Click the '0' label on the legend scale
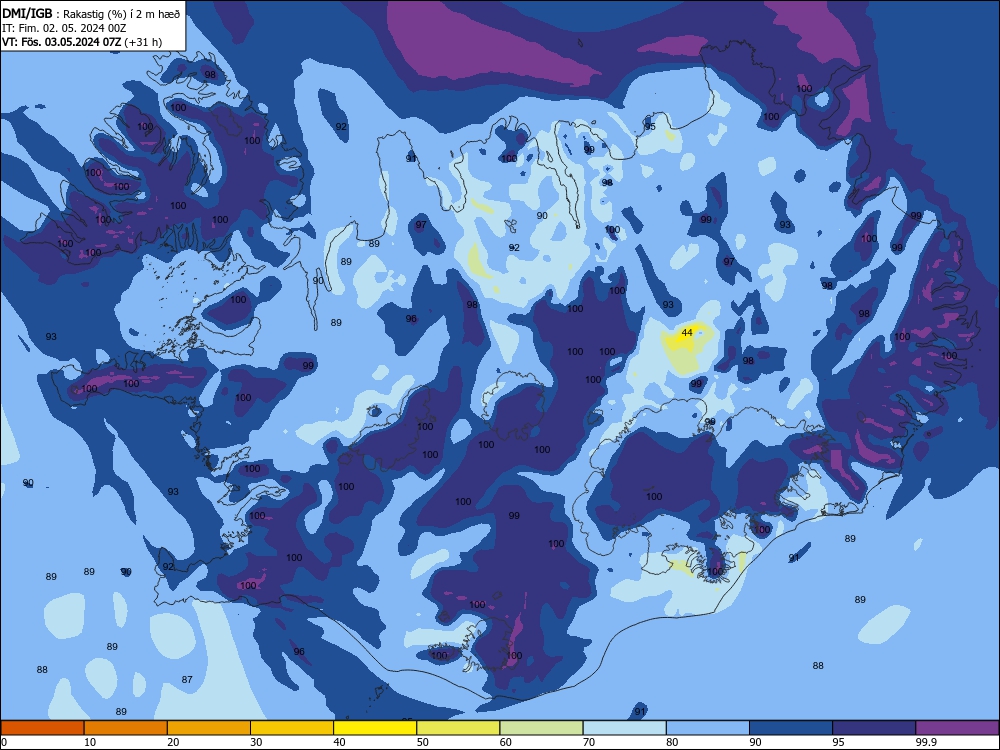The image size is (1000, 750). [x=4, y=742]
